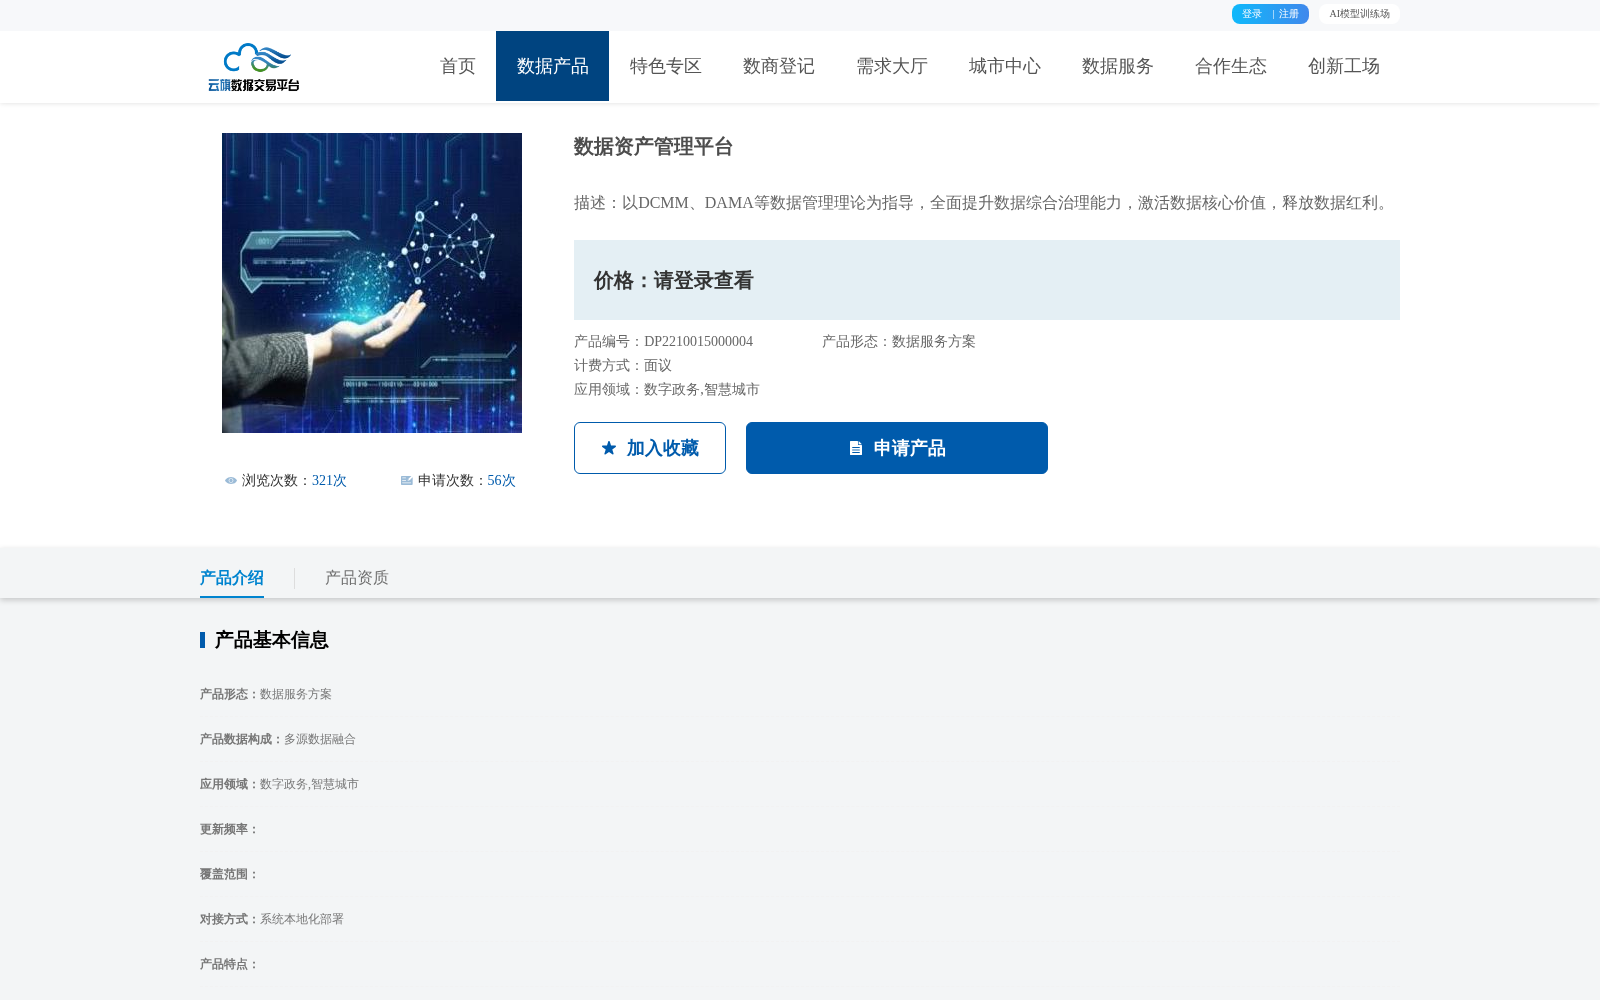This screenshot has width=1600, height=1000.
Task: Switch to the 产品介绍 tab
Action: coord(232,578)
